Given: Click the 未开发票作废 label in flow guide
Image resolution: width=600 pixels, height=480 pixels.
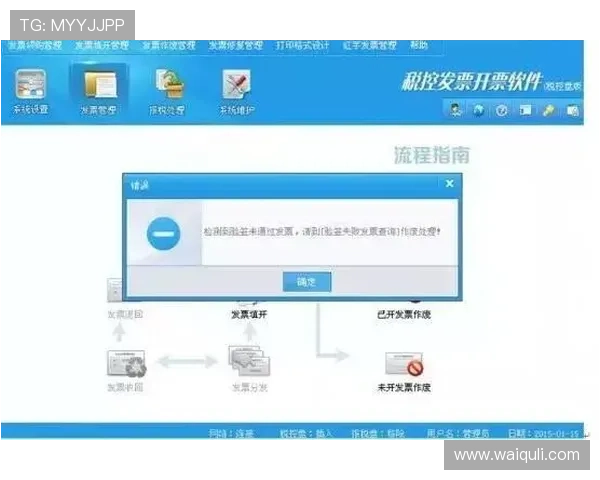Looking at the screenshot, I should (x=404, y=387).
